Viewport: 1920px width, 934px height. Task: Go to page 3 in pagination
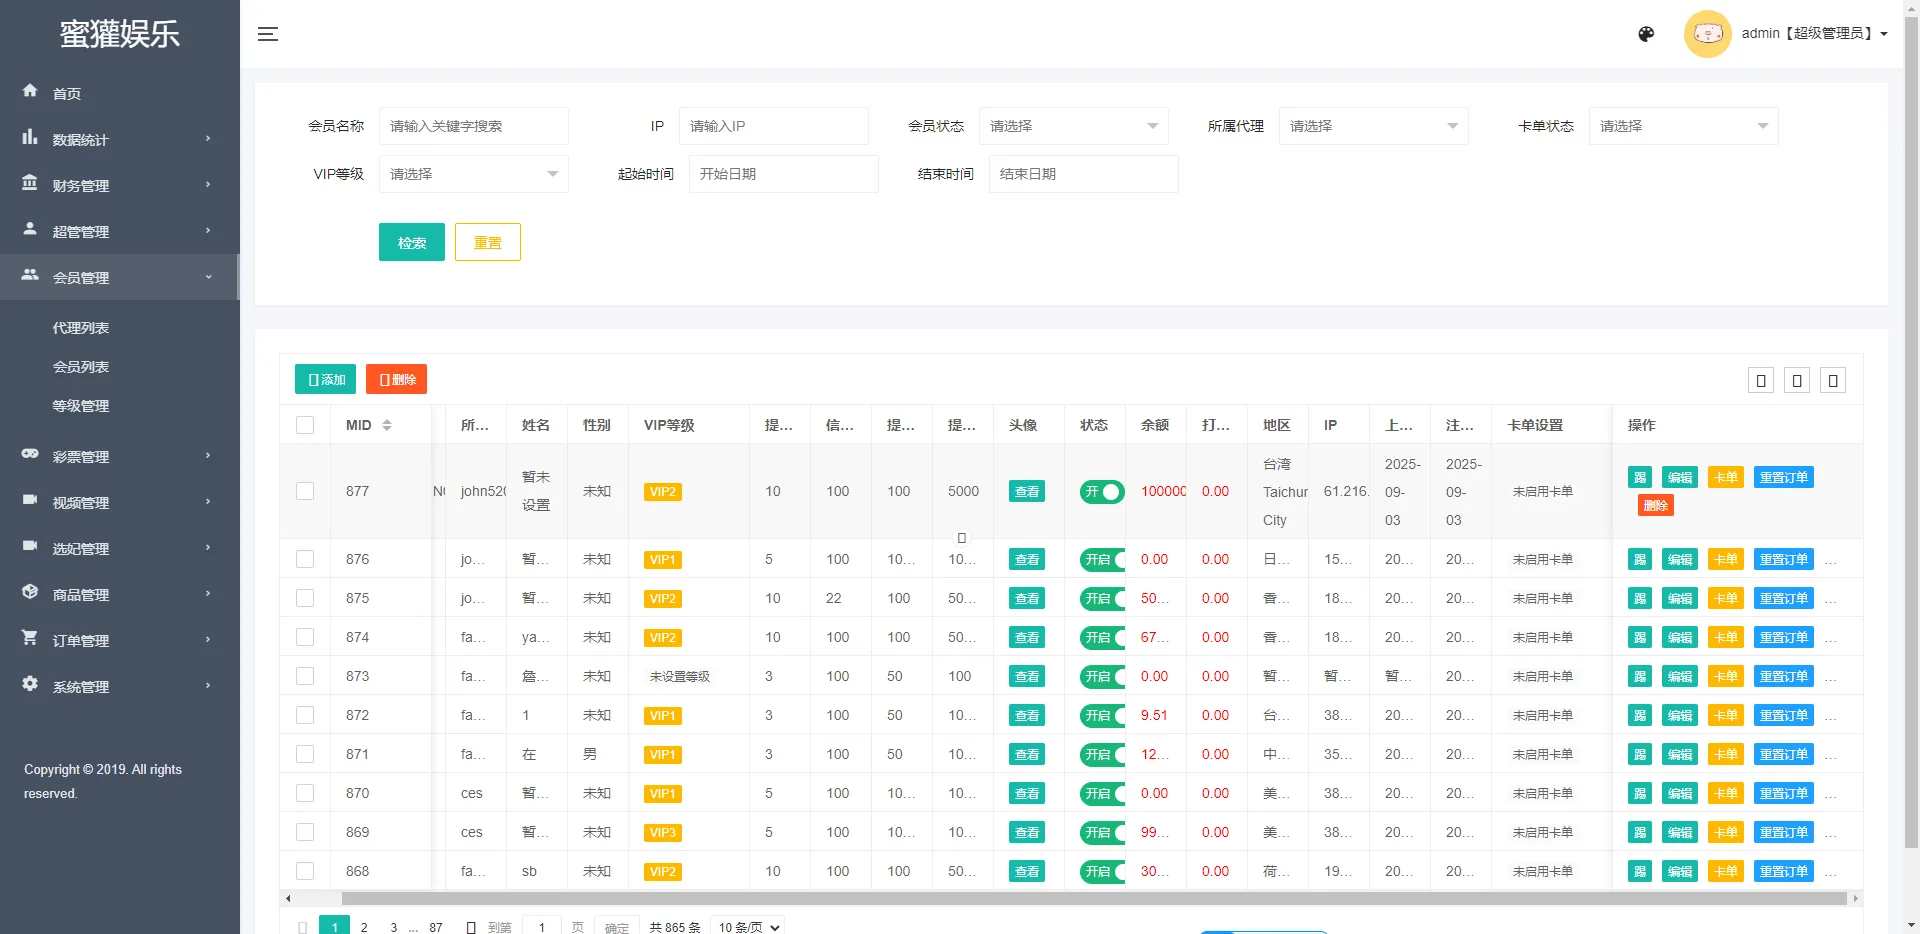click(393, 928)
